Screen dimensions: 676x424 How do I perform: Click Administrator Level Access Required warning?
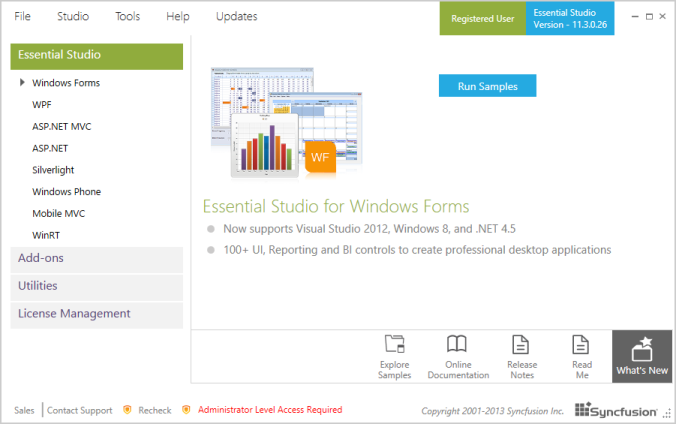(x=270, y=410)
